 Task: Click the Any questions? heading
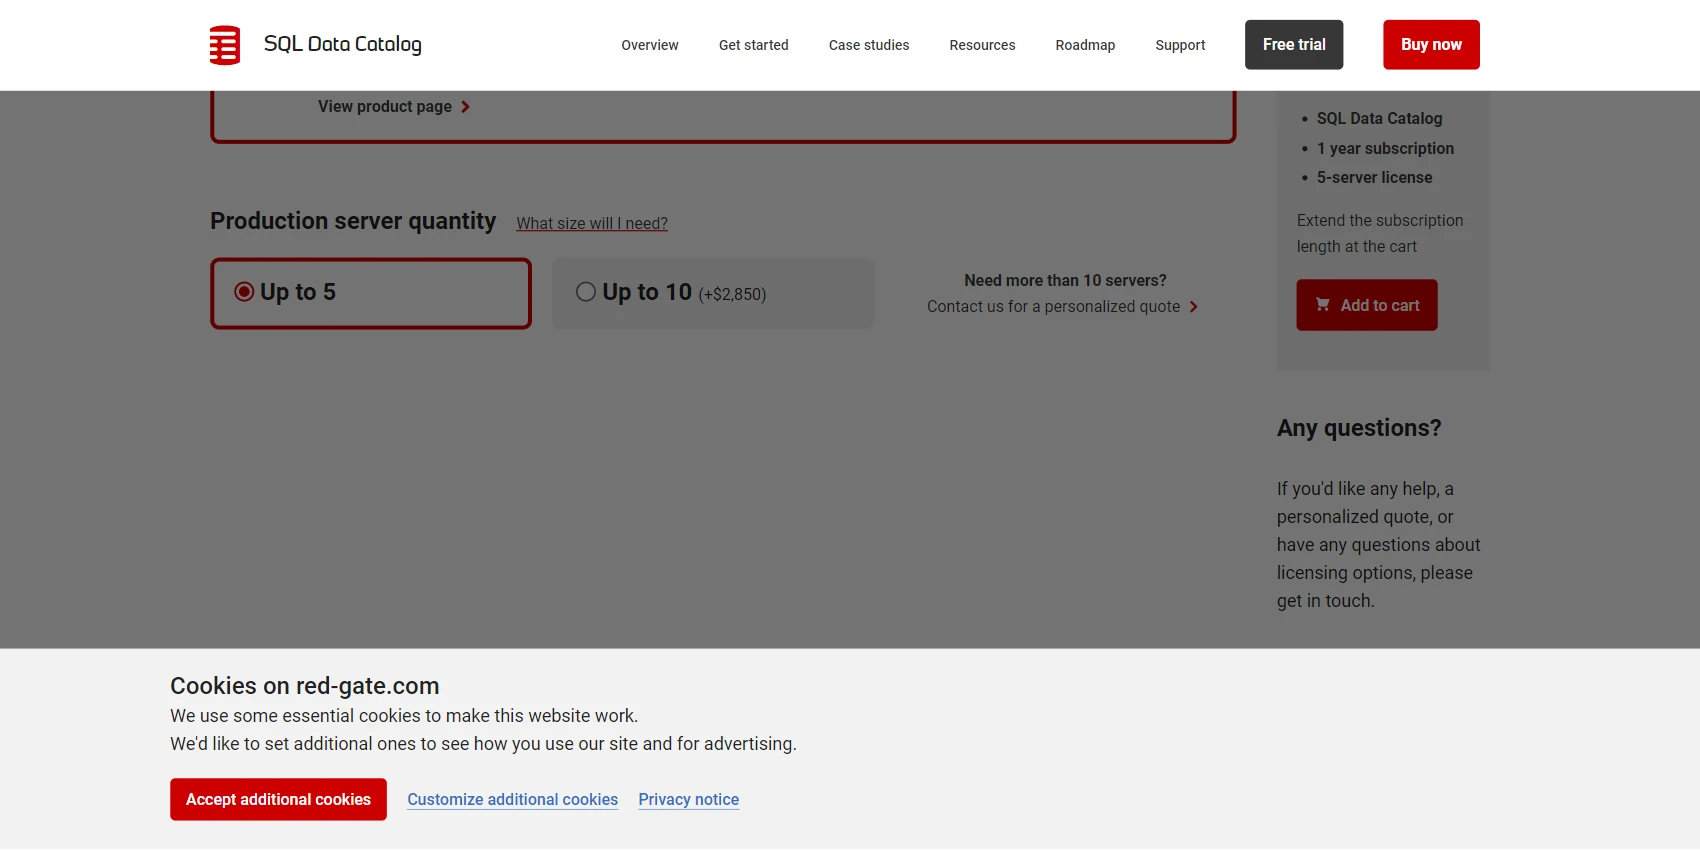(x=1359, y=428)
